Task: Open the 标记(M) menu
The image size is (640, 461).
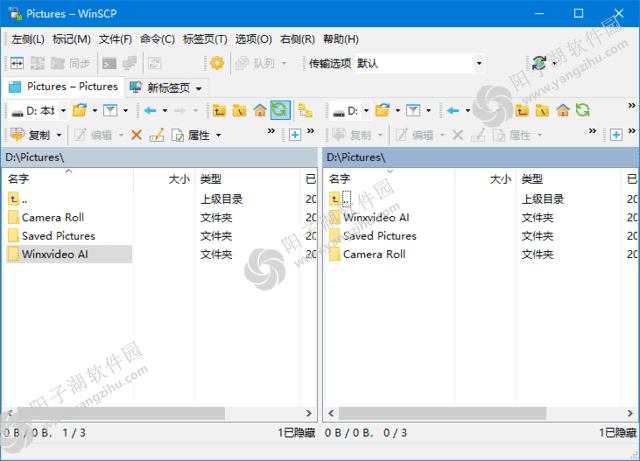Action: tap(71, 39)
